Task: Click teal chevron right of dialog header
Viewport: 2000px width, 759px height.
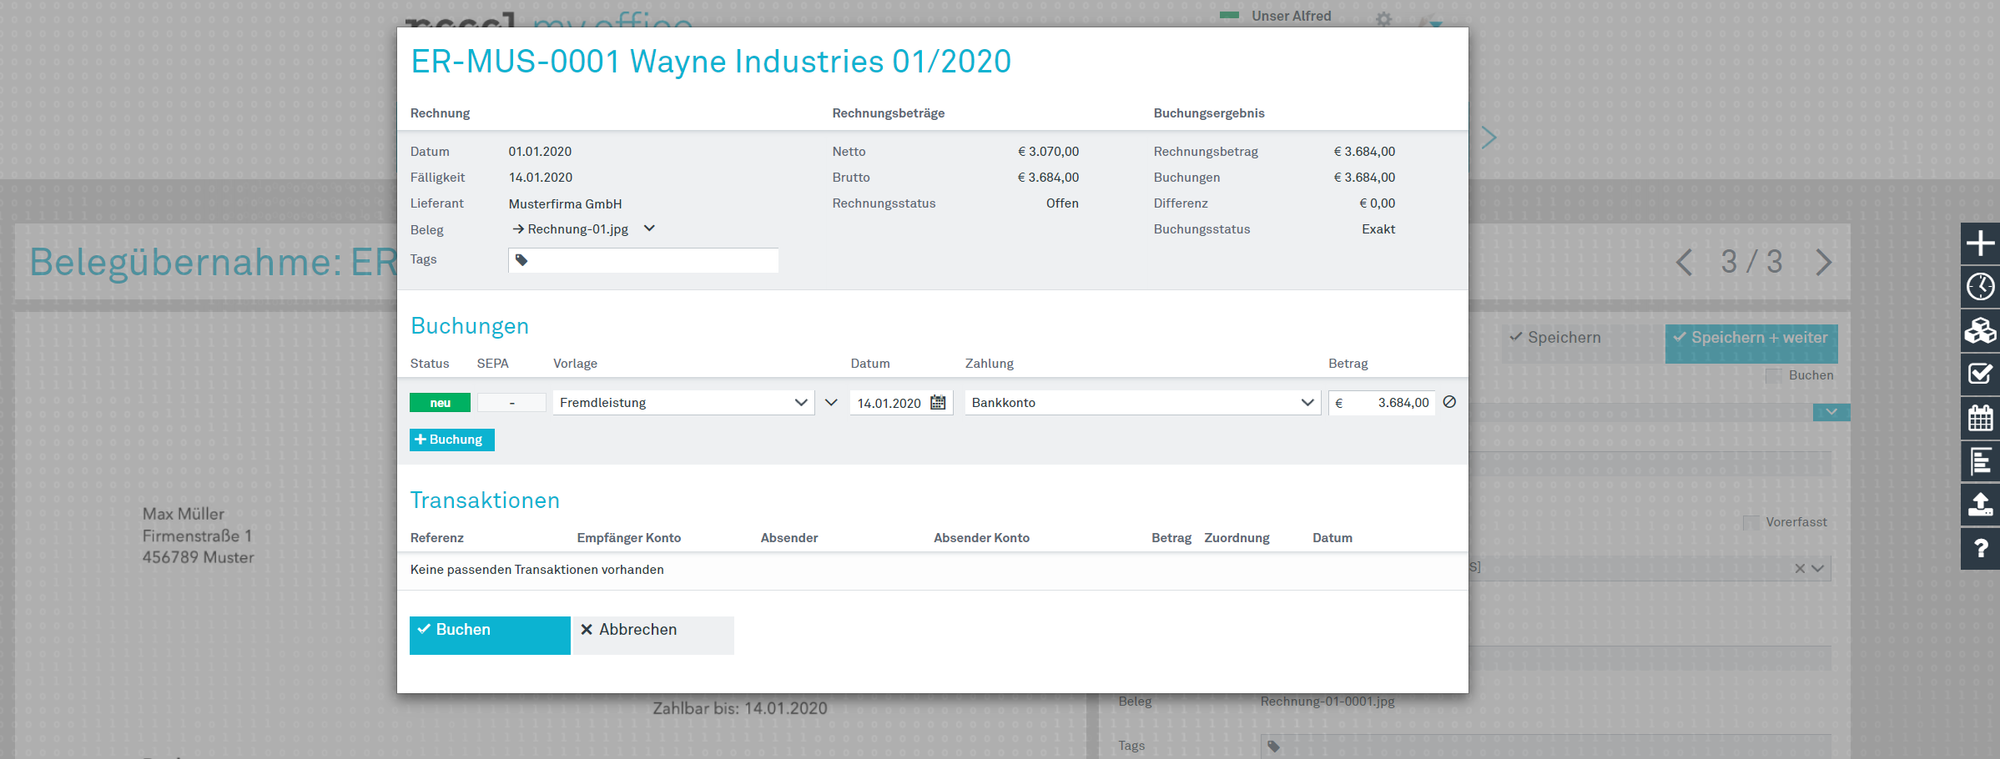Action: tap(1489, 137)
